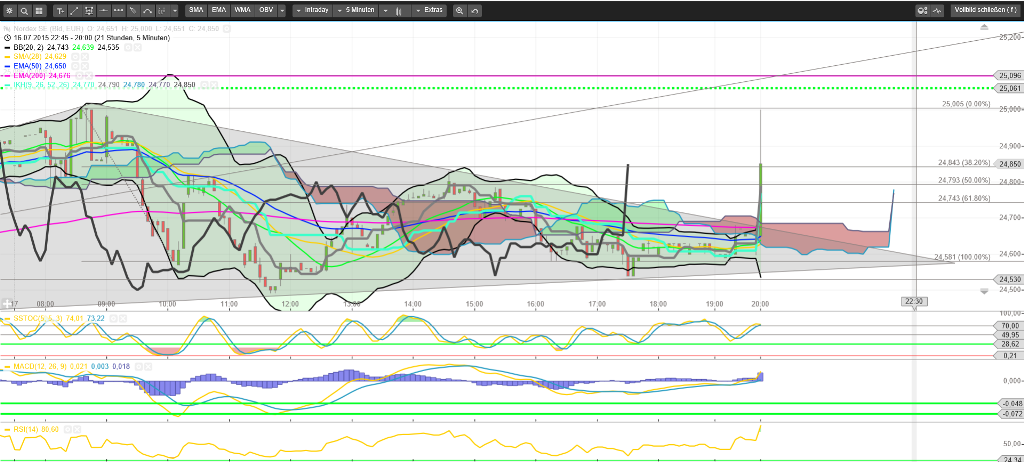The image size is (1024, 462).
Task: Click the 24,743 (61.80%) Fibonacci label
Action: (964, 198)
